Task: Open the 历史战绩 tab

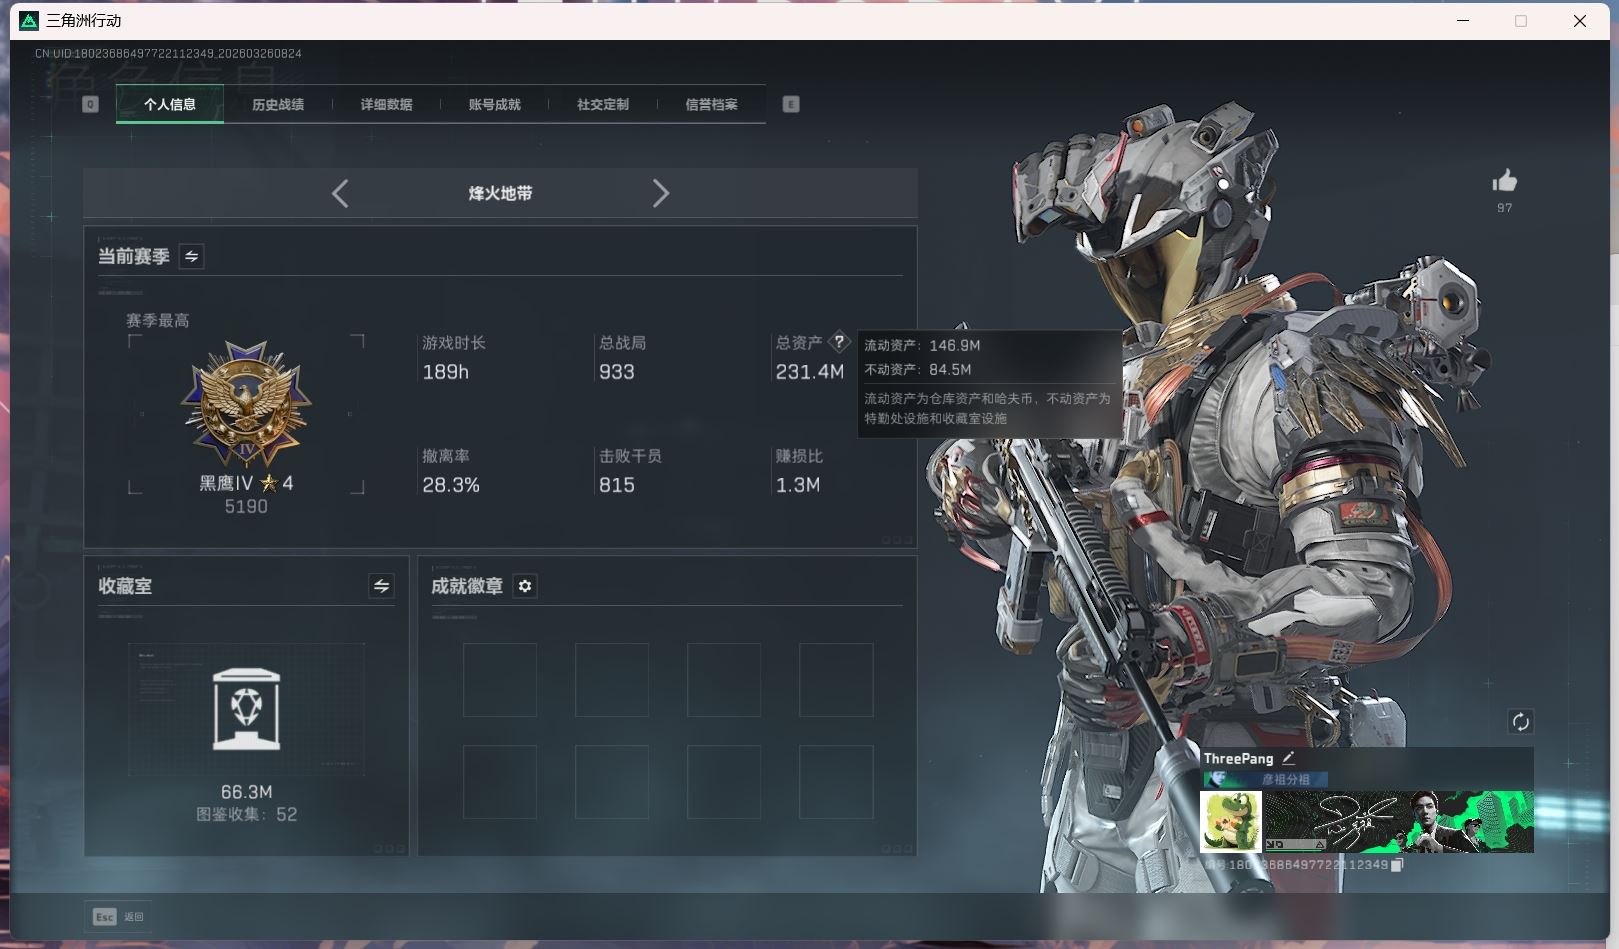Action: (278, 104)
